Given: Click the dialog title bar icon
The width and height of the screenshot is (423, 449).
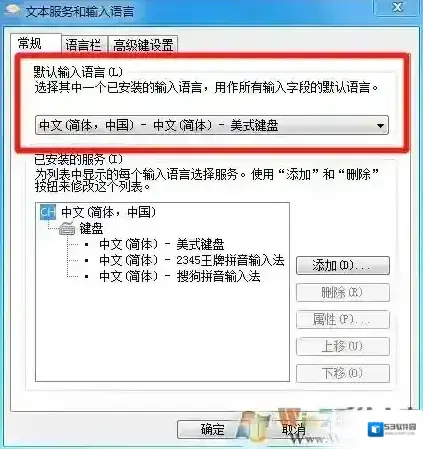Looking at the screenshot, I should coord(13,11).
